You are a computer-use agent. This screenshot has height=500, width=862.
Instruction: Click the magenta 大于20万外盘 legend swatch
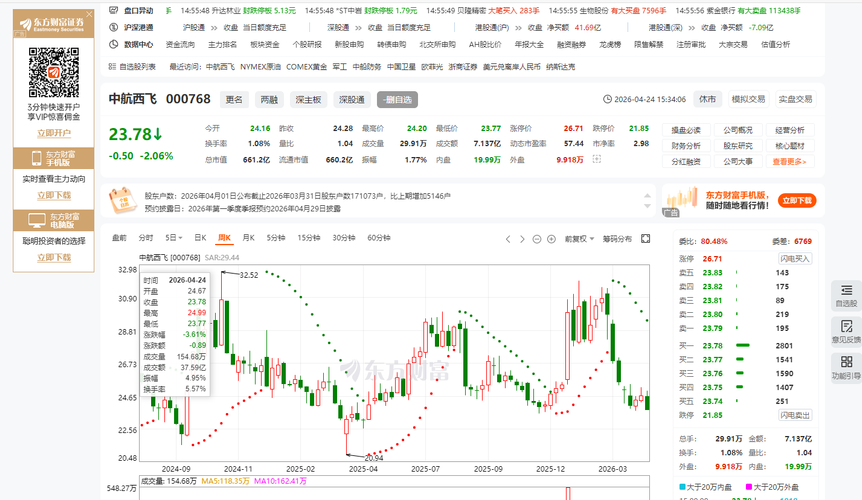pyautogui.click(x=749, y=487)
